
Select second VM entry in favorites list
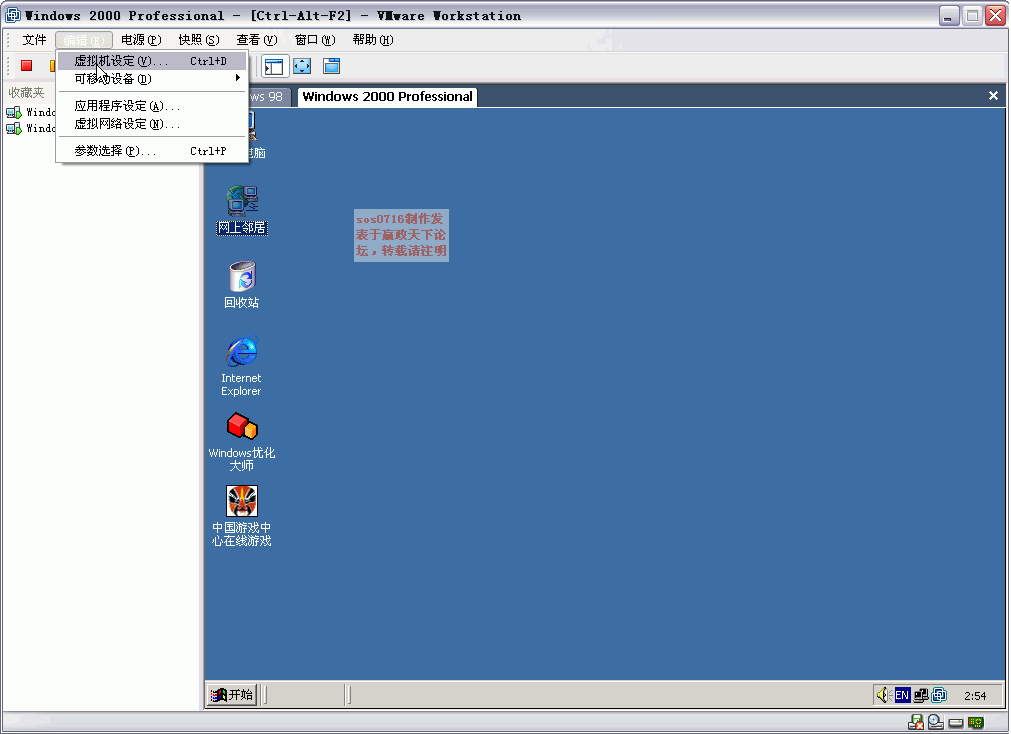[30, 128]
